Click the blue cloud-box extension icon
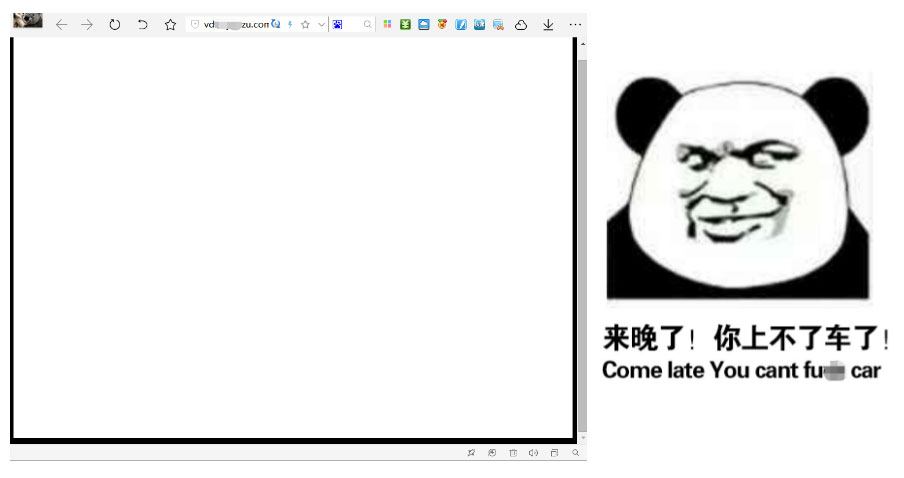904x478 pixels. click(x=424, y=24)
